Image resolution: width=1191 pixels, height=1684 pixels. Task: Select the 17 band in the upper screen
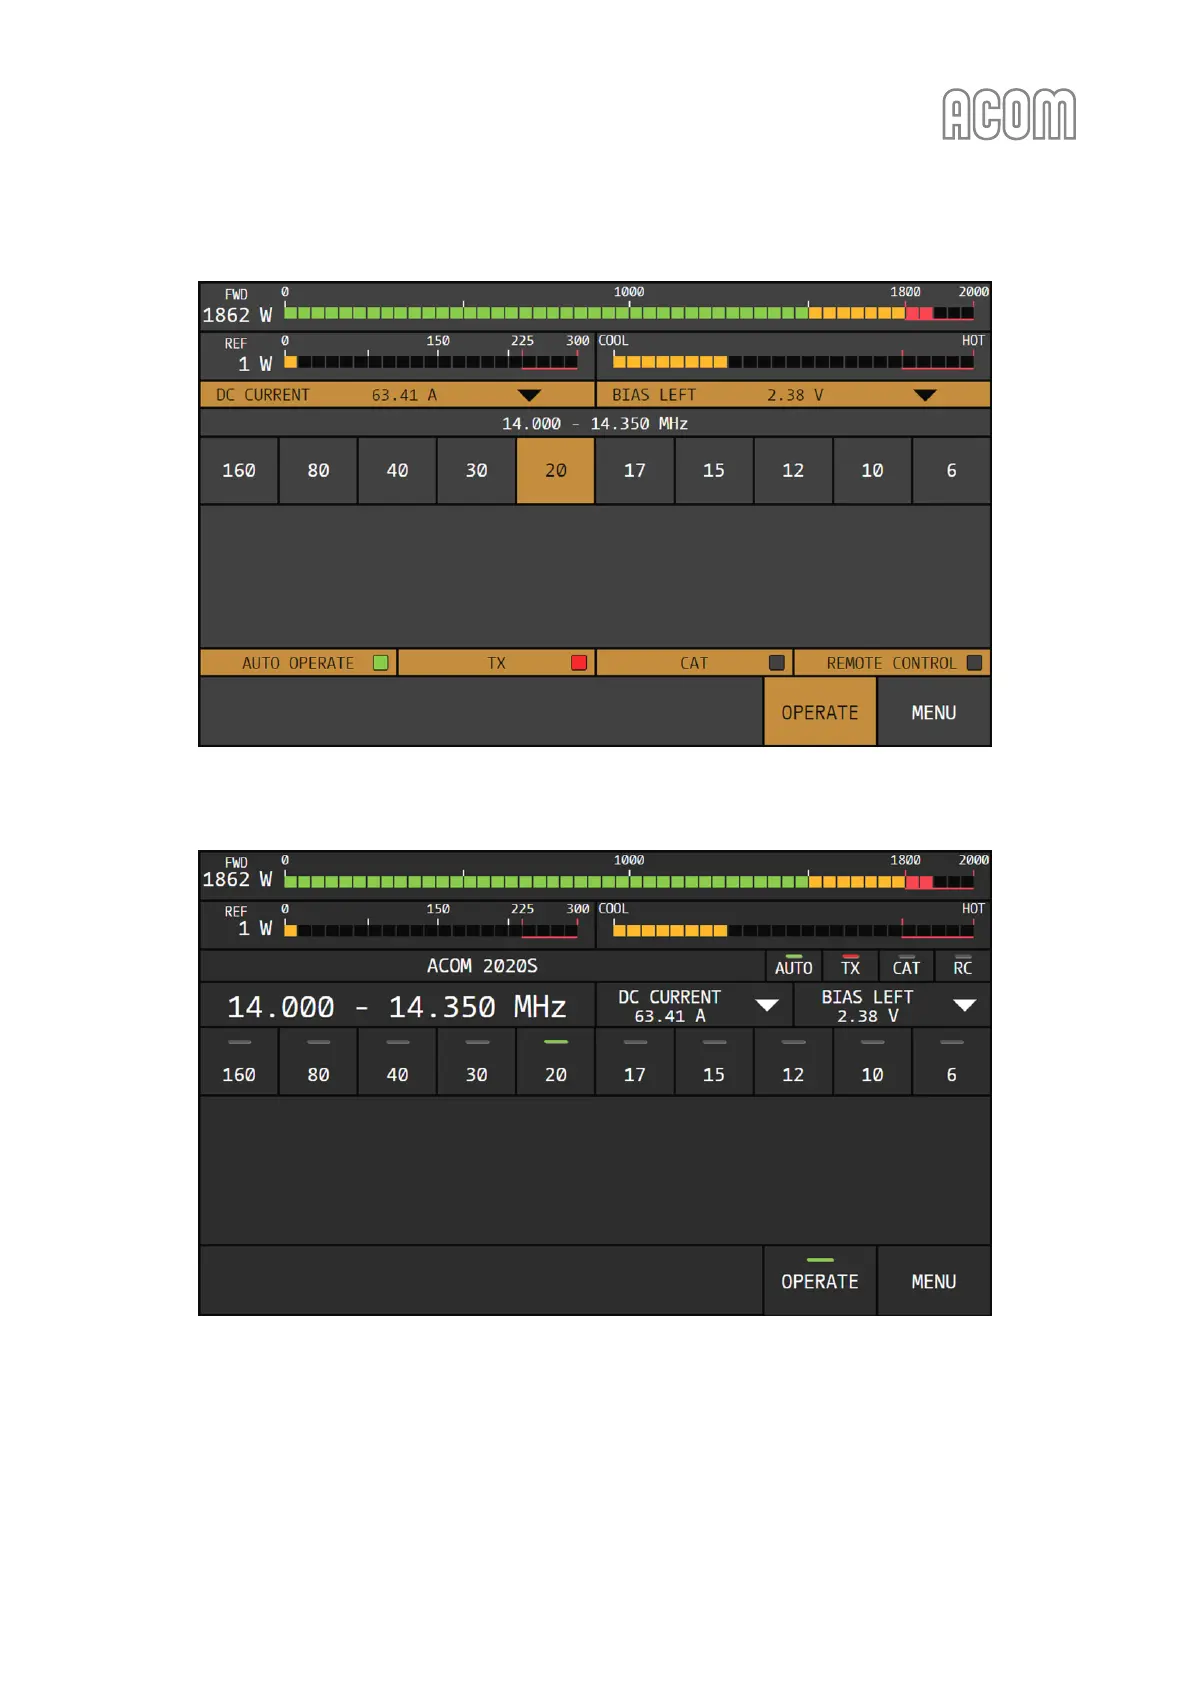coord(635,470)
